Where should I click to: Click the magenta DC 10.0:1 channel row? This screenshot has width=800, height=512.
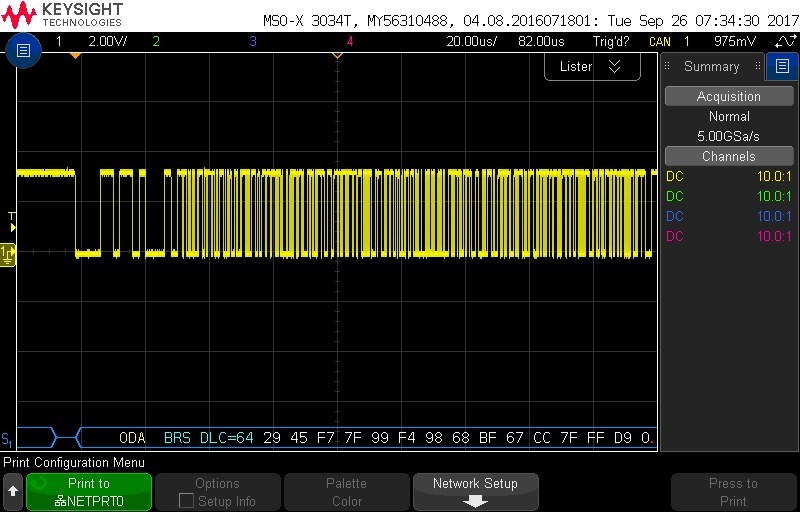pyautogui.click(x=729, y=236)
